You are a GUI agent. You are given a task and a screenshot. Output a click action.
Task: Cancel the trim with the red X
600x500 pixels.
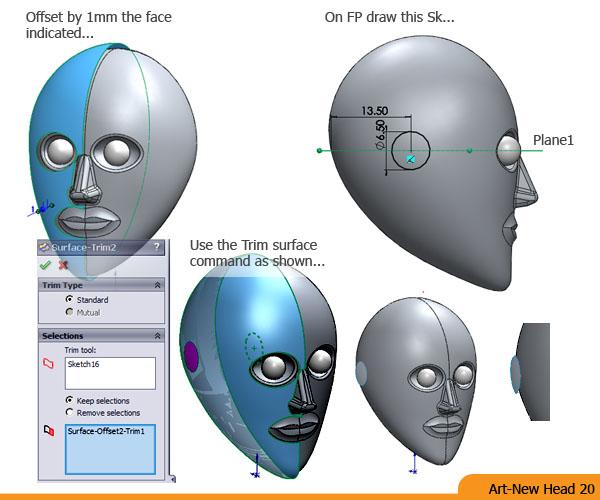pos(63,265)
